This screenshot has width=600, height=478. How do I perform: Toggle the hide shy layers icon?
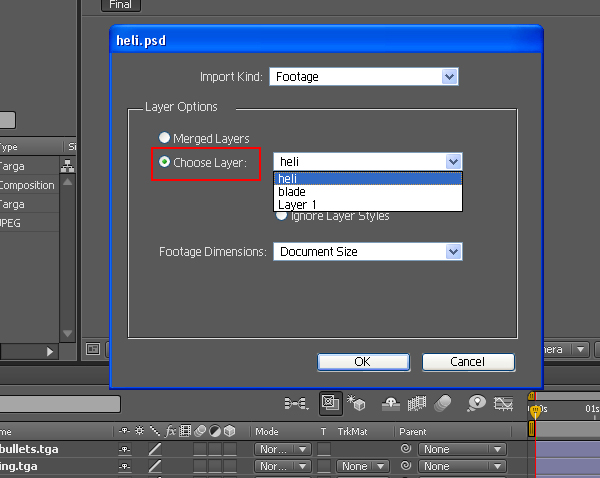click(x=391, y=403)
